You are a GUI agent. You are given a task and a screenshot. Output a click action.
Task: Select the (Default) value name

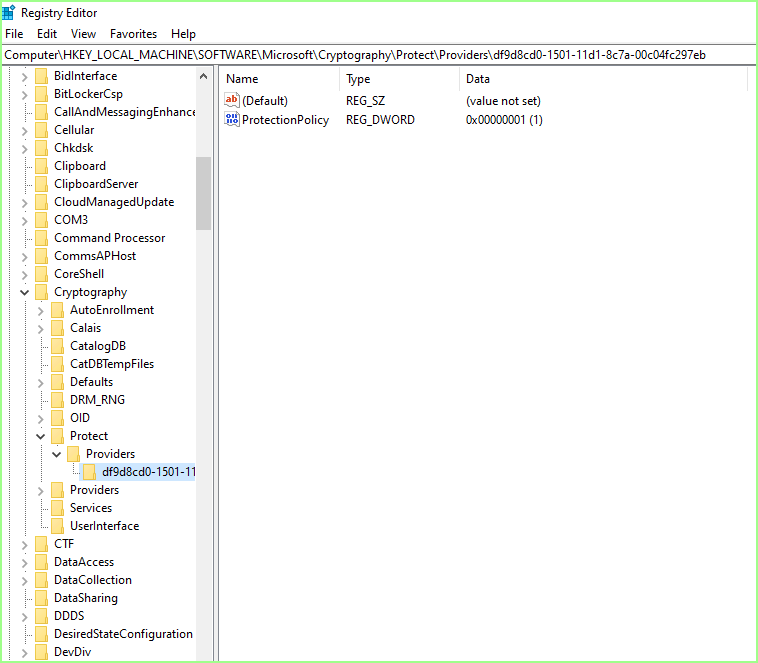pyautogui.click(x=265, y=101)
